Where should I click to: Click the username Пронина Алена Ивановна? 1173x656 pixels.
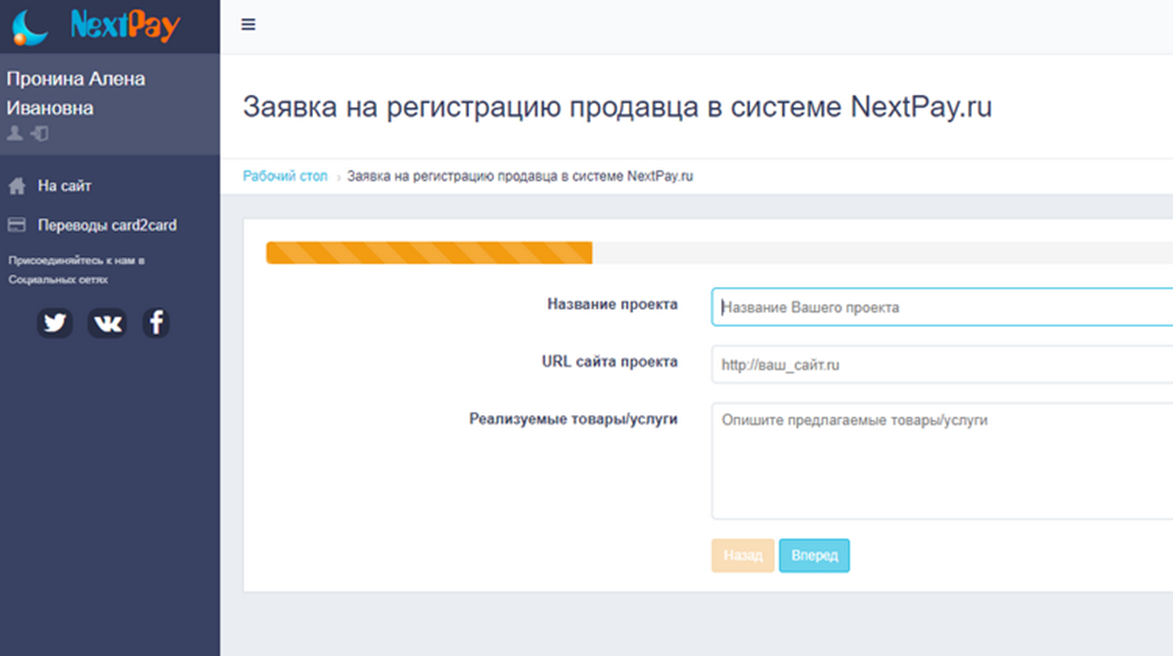(76, 93)
